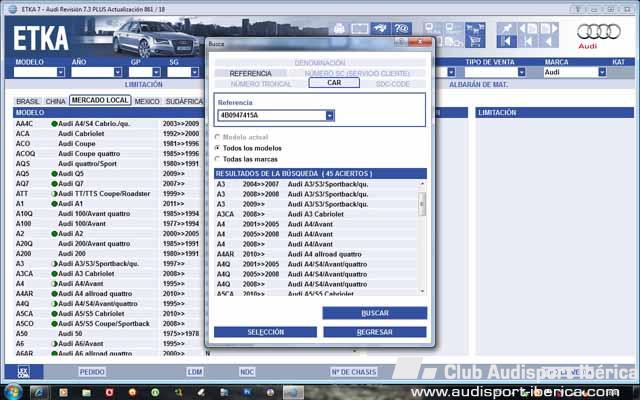Select the Modelo actual radio button
Viewport: 640px width, 400px height.
pyautogui.click(x=218, y=137)
